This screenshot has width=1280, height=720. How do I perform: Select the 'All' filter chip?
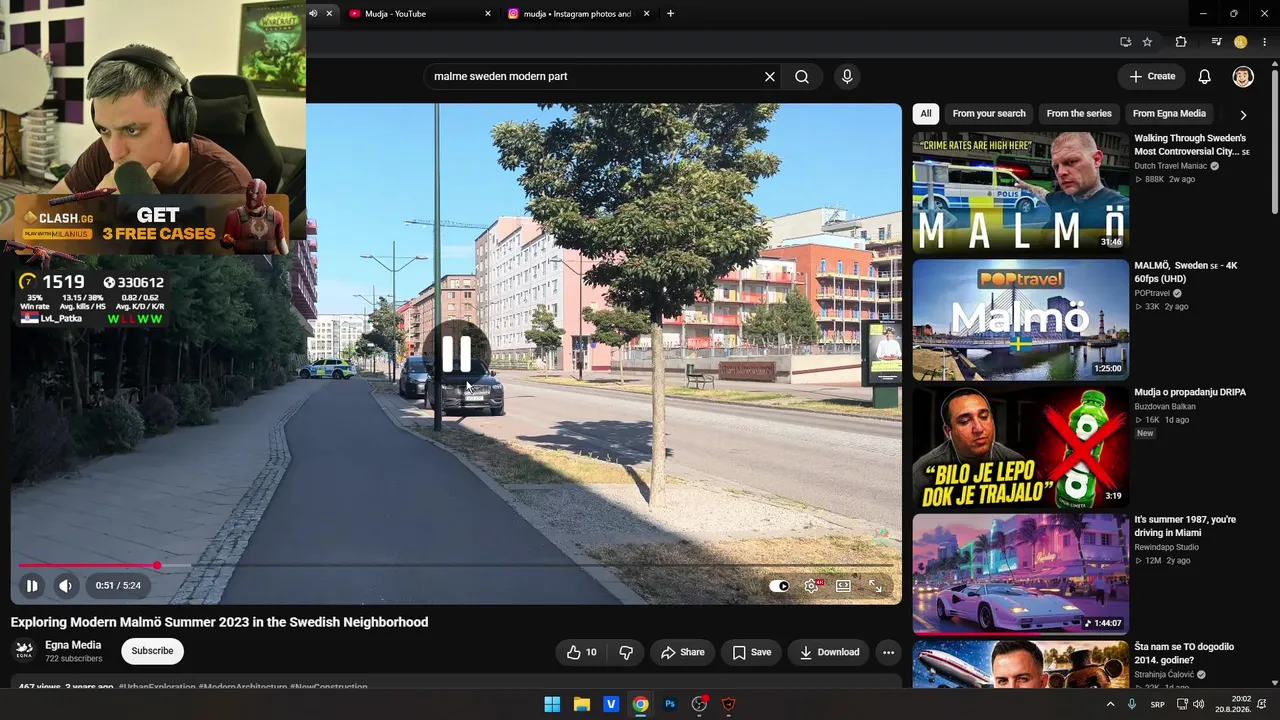pos(926,114)
